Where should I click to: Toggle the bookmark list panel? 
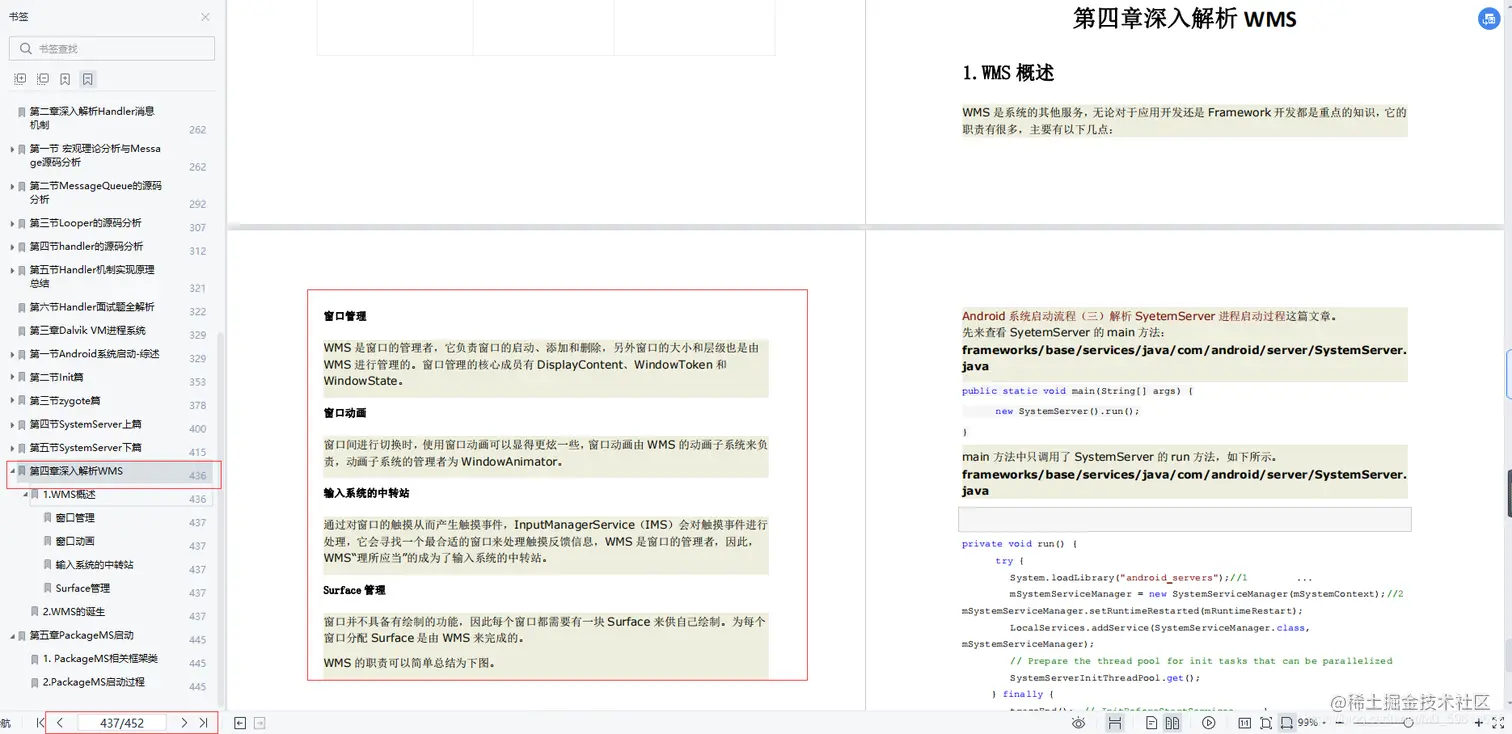(x=87, y=79)
